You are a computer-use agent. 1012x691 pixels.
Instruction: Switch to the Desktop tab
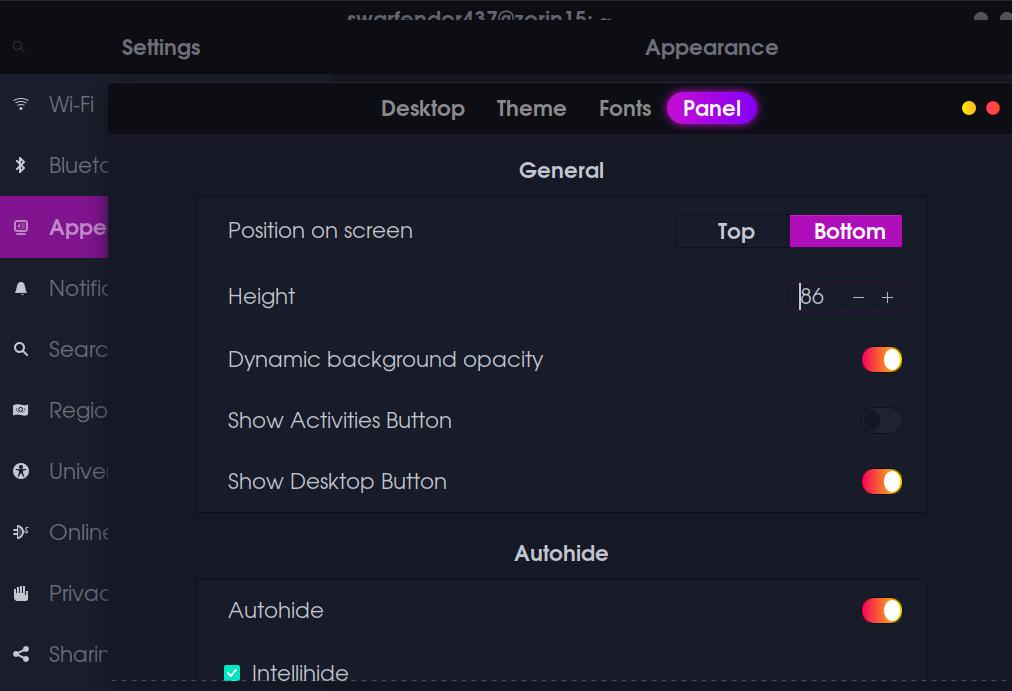coord(422,109)
